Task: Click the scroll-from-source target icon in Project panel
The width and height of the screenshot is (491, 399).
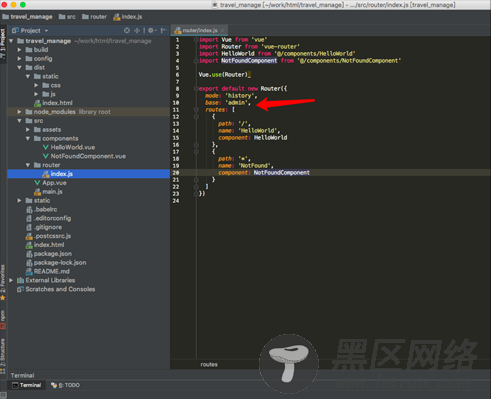Action: pyautogui.click(x=127, y=30)
